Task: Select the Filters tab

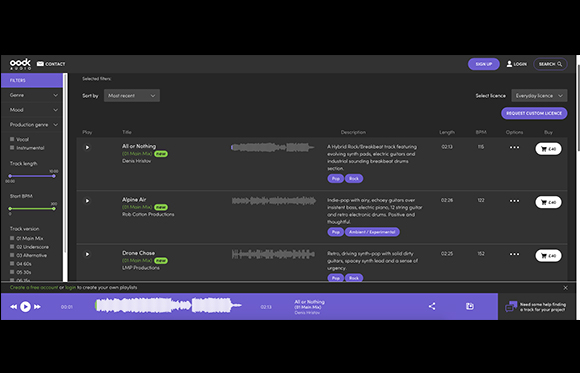Action: click(x=32, y=80)
